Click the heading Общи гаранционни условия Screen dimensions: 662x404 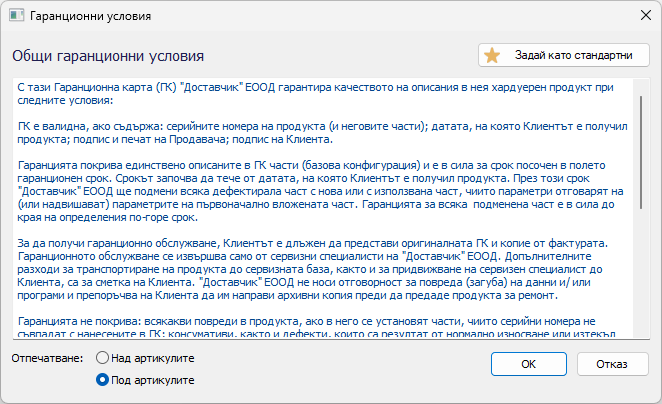pyautogui.click(x=108, y=56)
